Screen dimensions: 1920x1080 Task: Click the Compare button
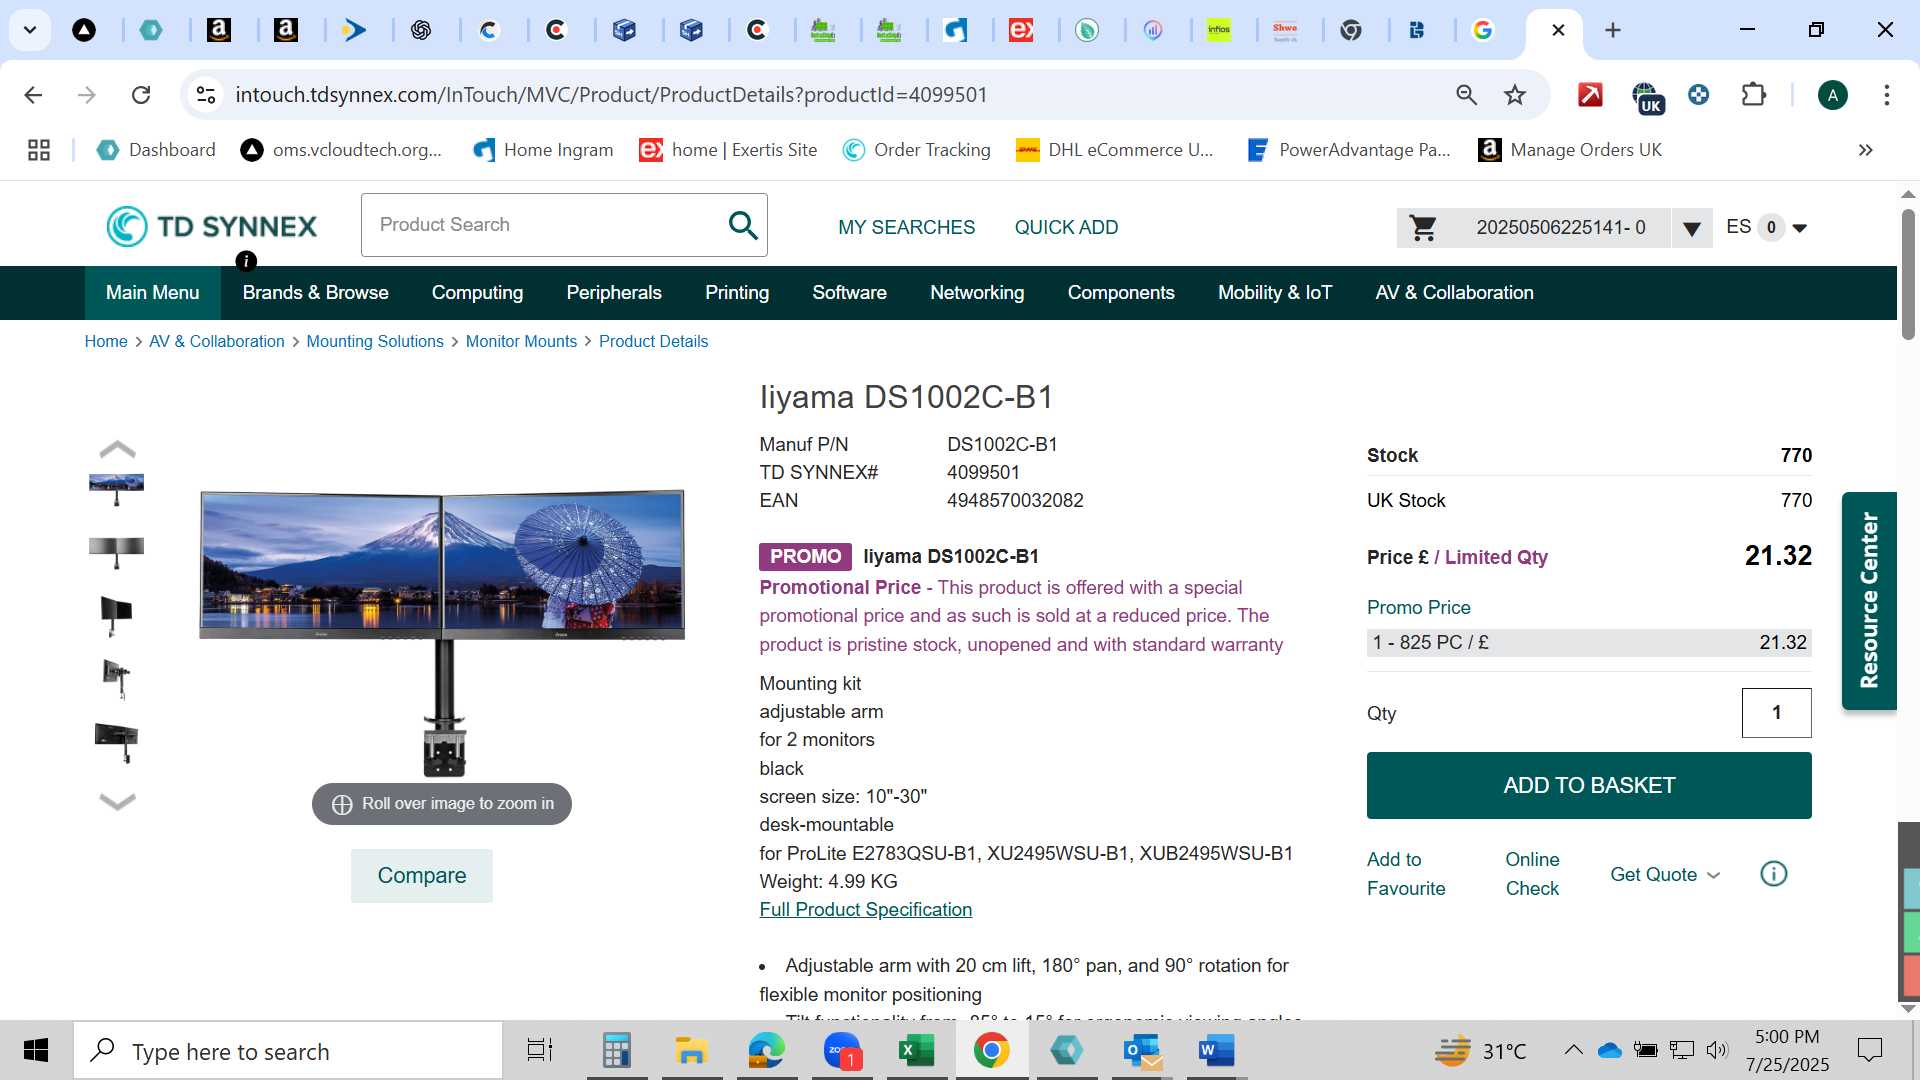point(422,876)
